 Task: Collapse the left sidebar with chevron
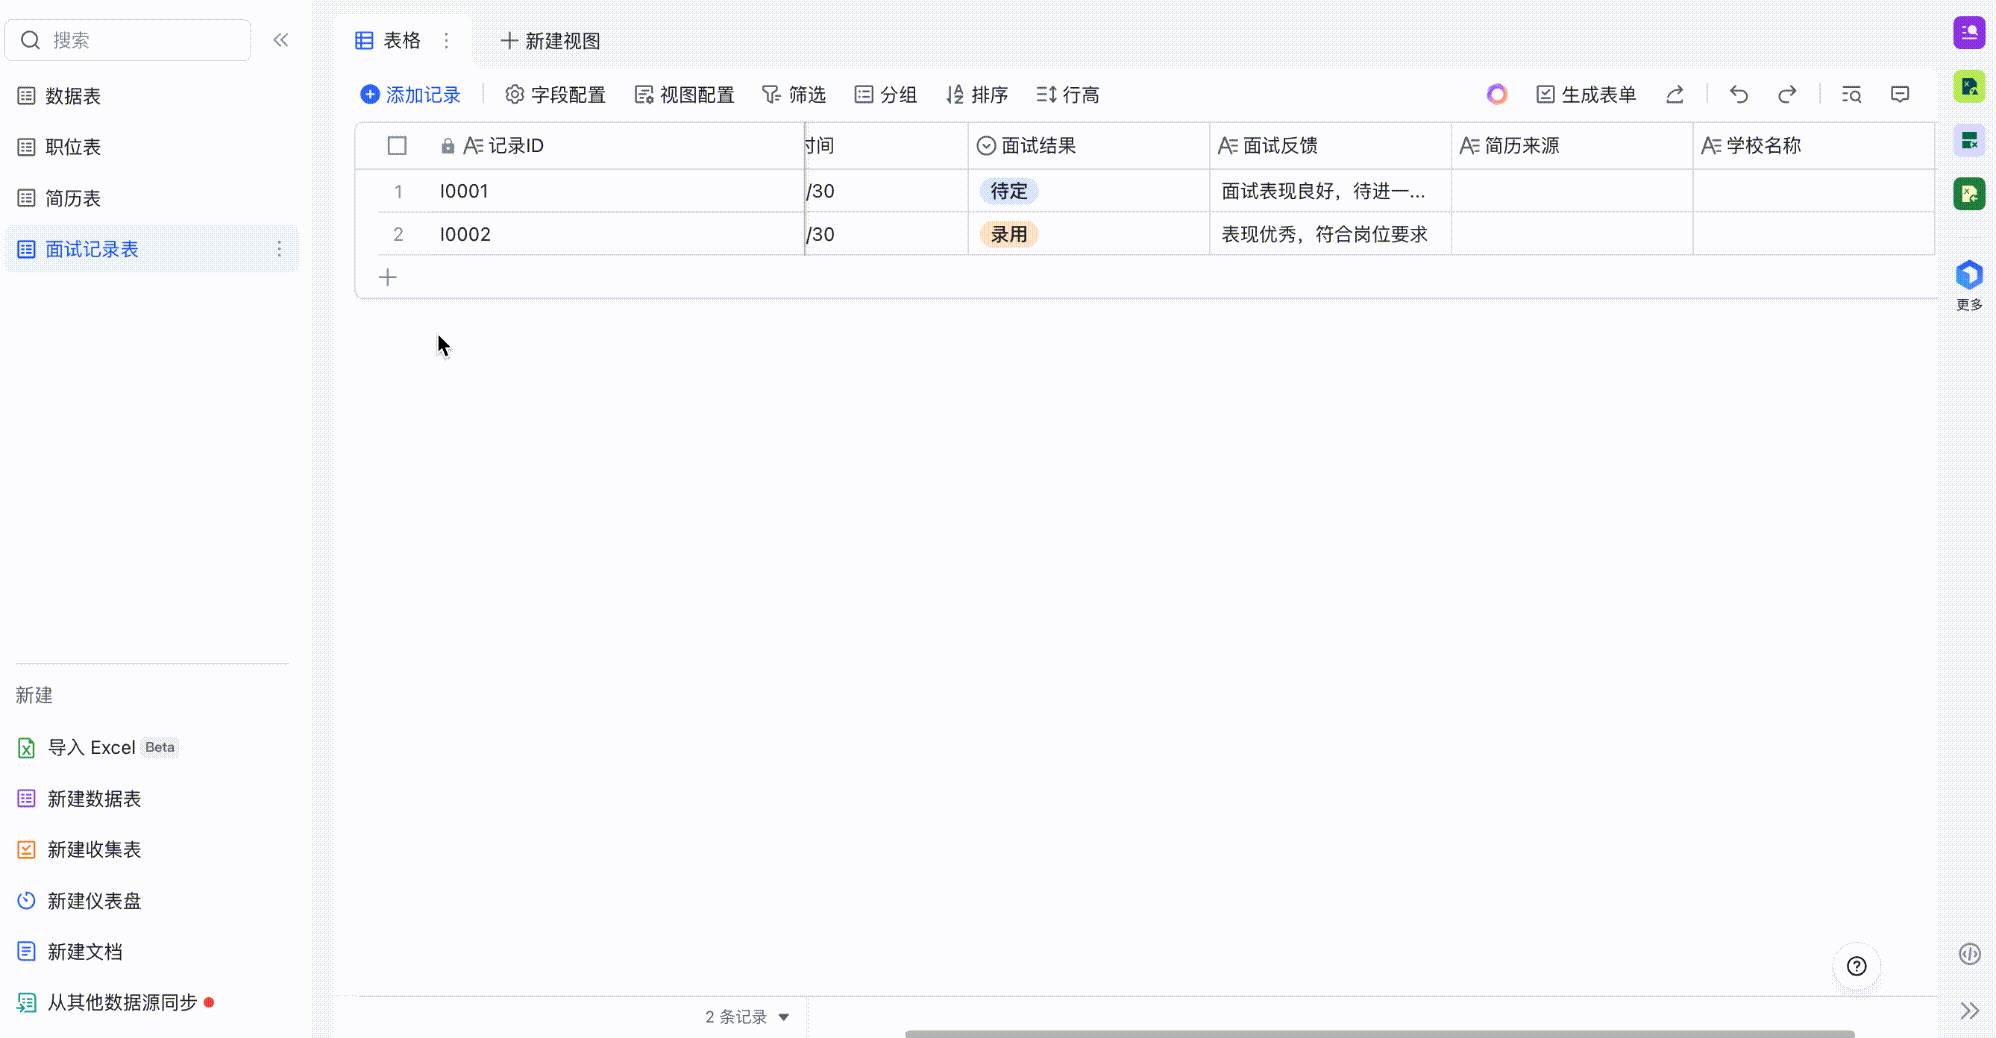coord(281,40)
